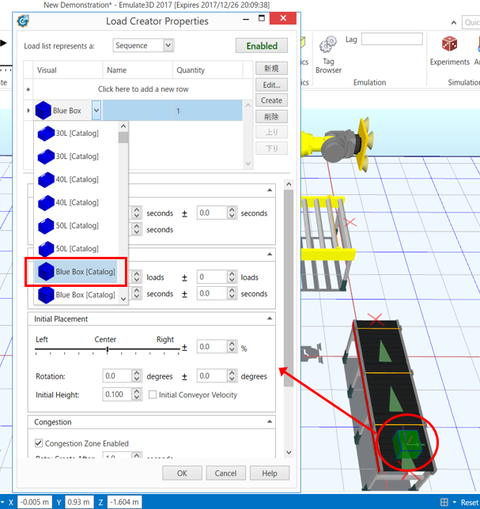Click the Initial Height input field
This screenshot has height=509, width=480.
coord(117,394)
